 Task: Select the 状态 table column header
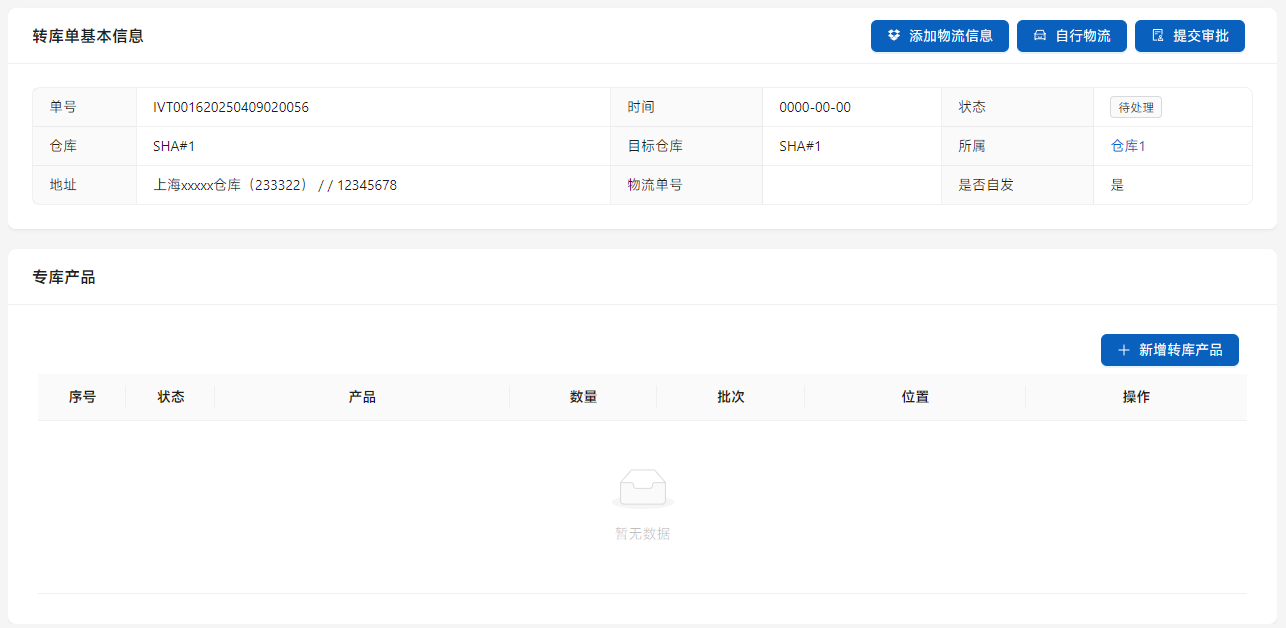(x=171, y=397)
